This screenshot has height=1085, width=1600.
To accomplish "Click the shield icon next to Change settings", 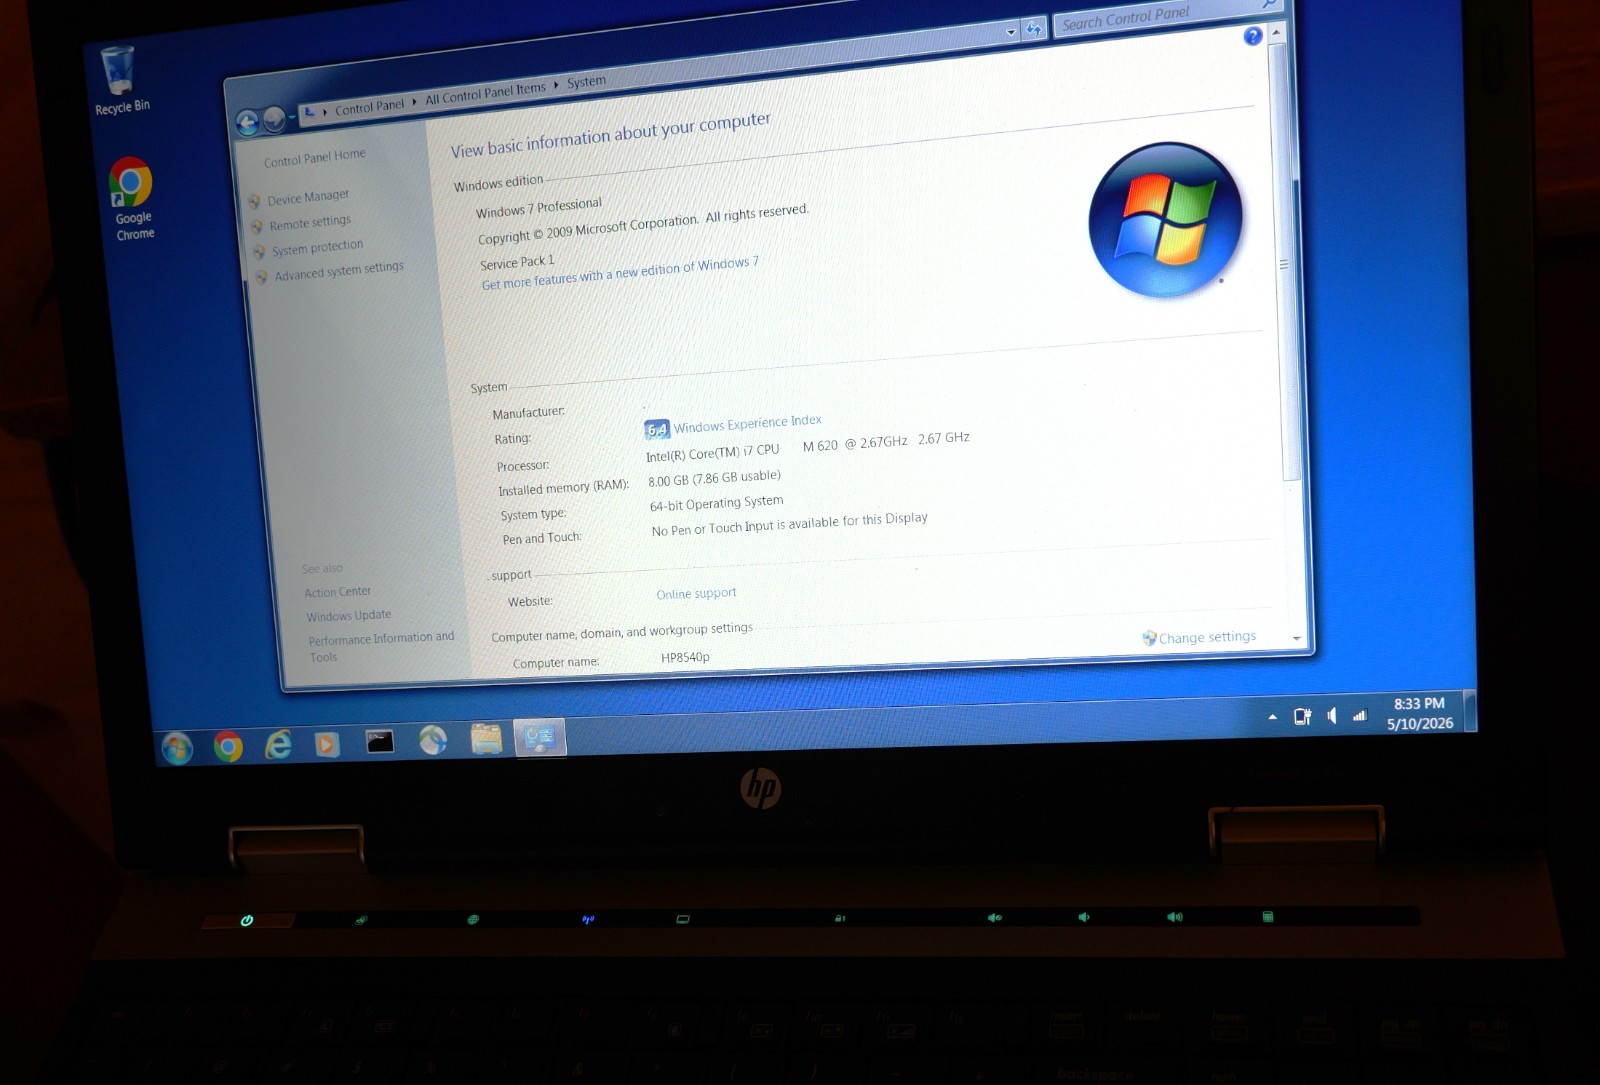I will pos(1149,638).
